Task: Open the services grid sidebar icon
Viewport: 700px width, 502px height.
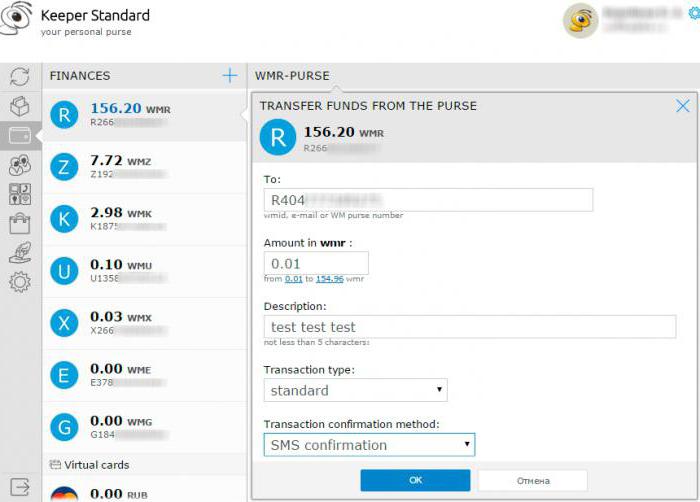Action: pos(20,194)
